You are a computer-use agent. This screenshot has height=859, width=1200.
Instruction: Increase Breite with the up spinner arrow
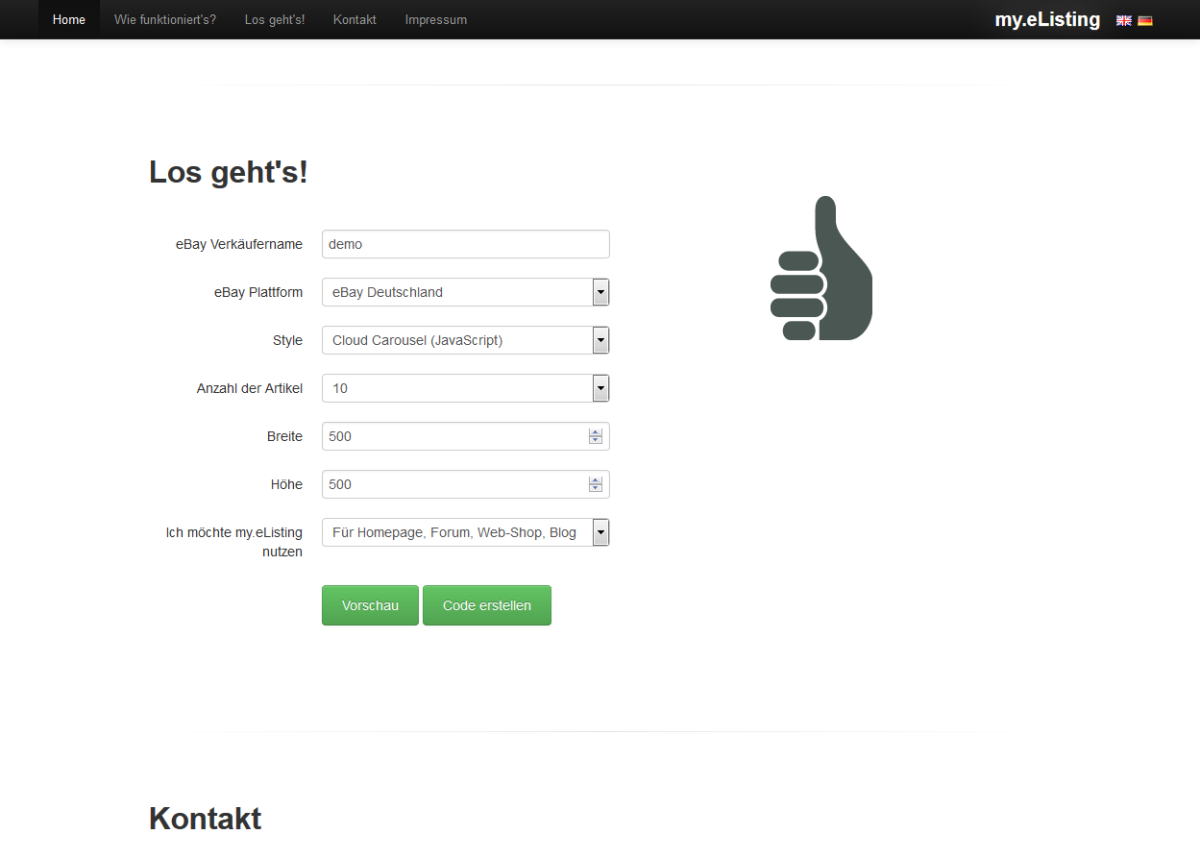click(x=596, y=432)
